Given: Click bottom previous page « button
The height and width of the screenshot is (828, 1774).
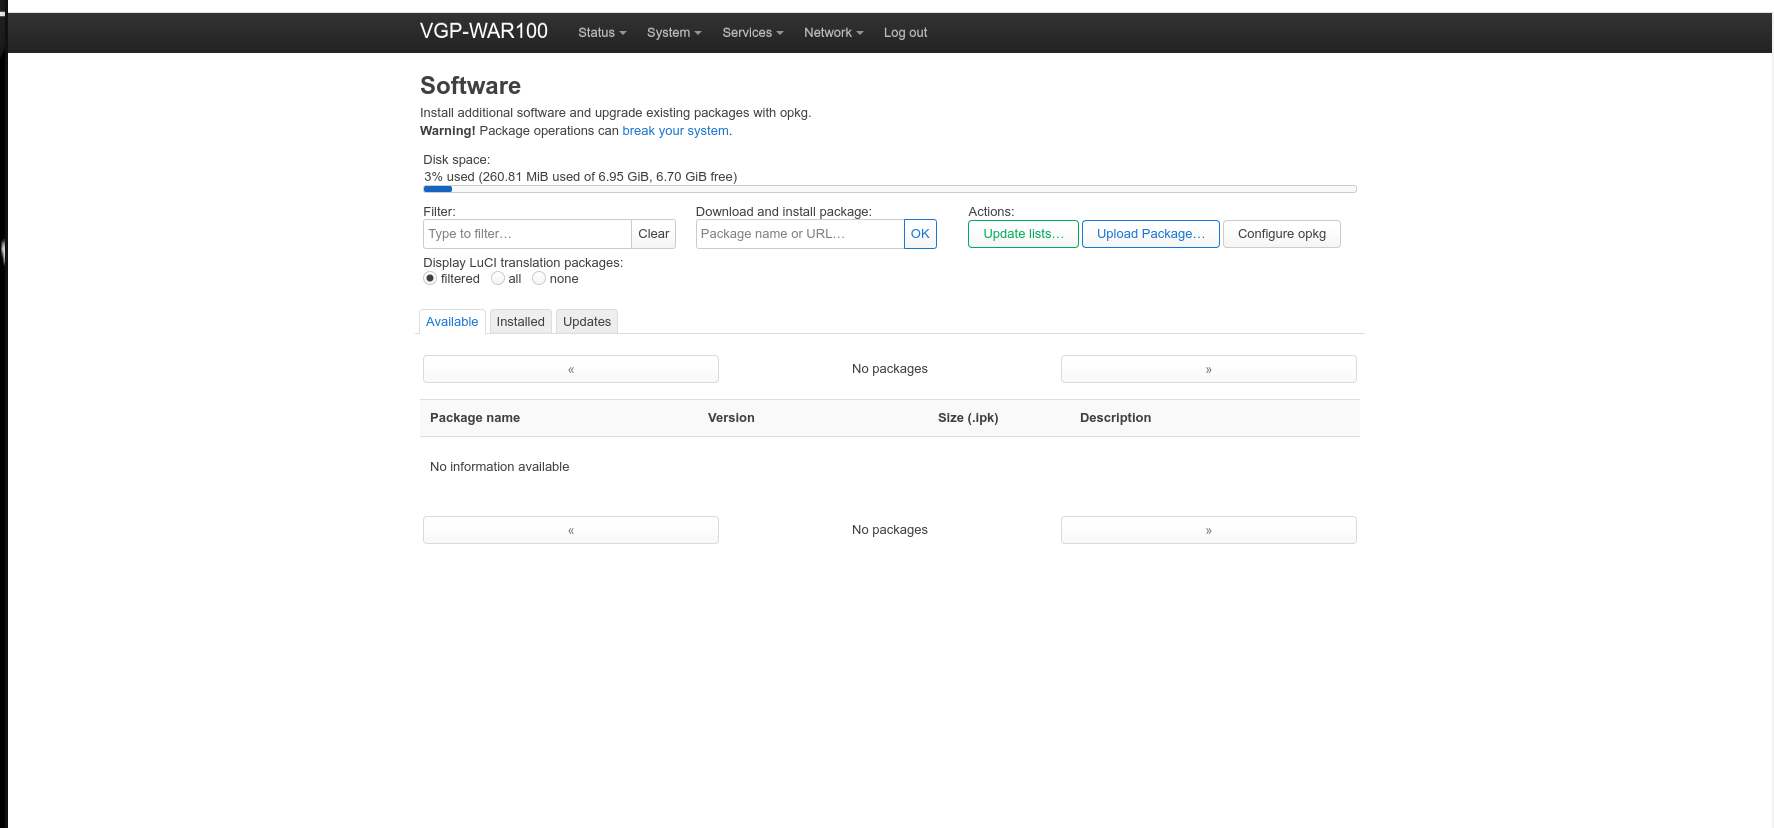Looking at the screenshot, I should coord(570,530).
